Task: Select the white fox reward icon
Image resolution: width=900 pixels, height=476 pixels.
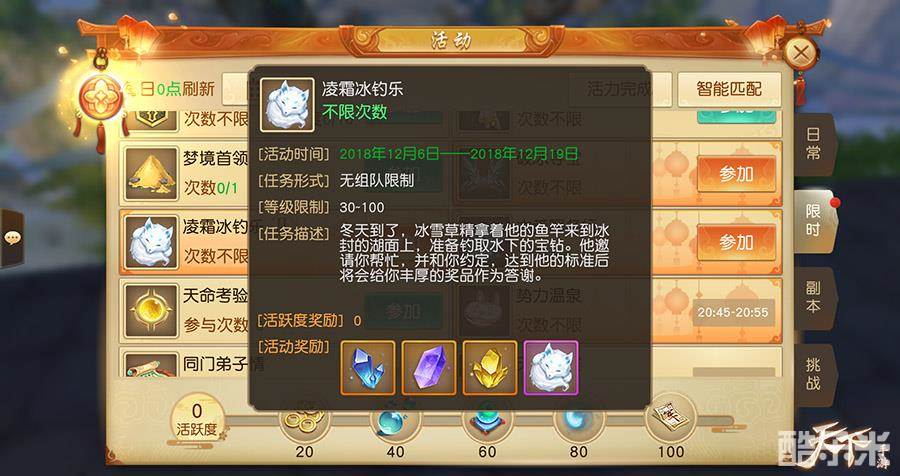Action: coord(551,367)
